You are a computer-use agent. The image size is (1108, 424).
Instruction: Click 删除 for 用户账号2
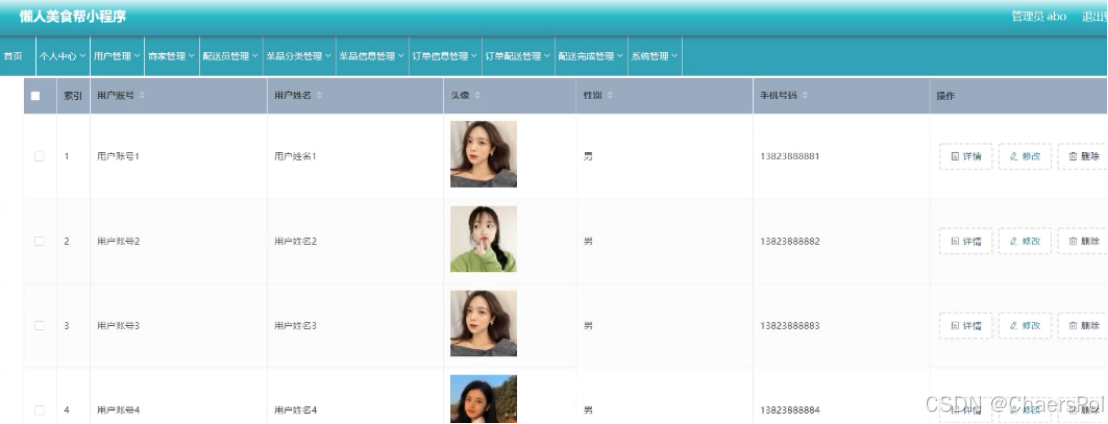pos(1083,241)
